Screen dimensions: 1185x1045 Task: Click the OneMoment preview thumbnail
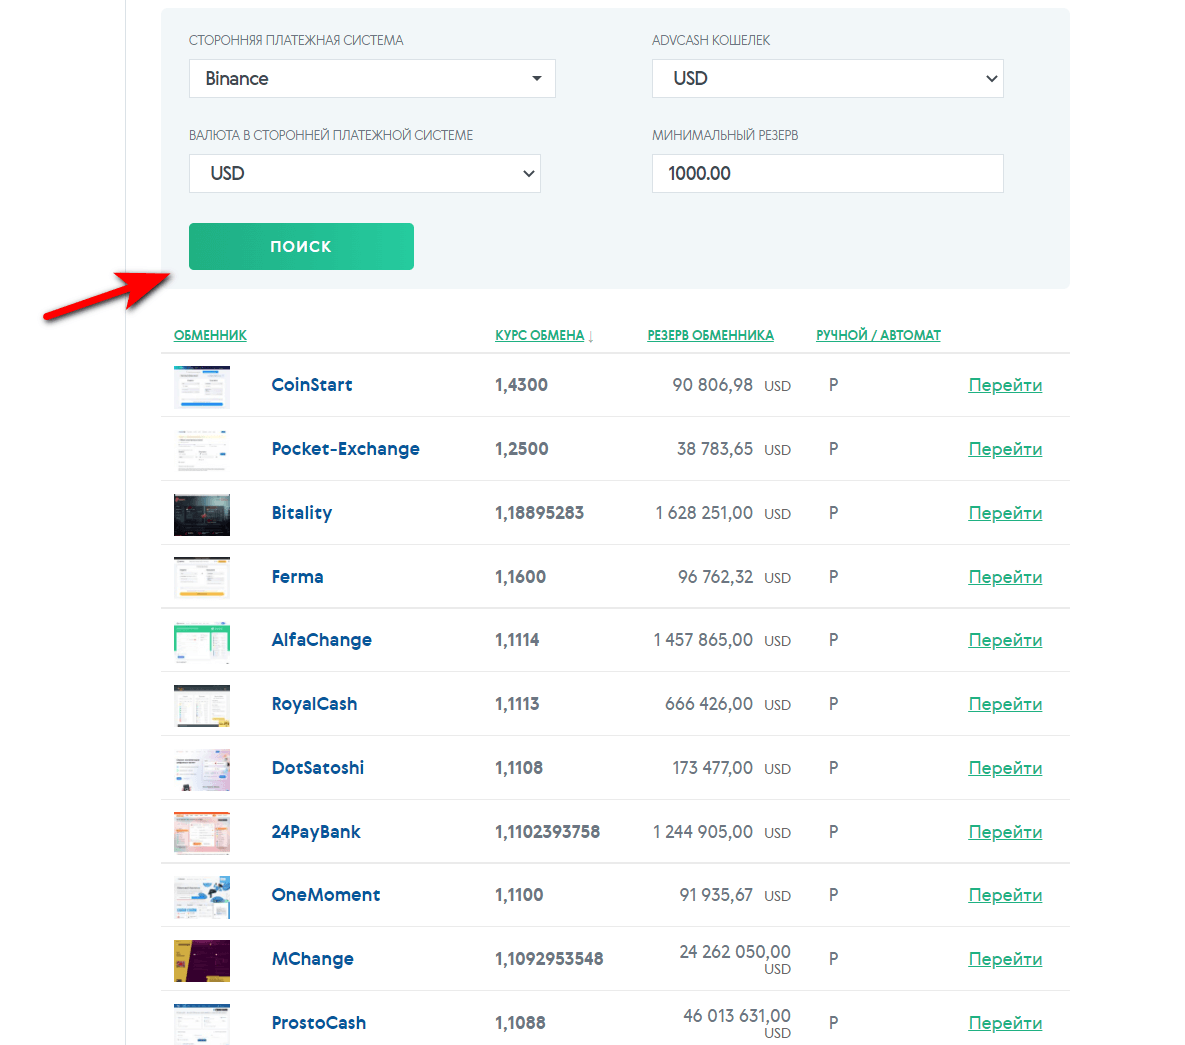pos(202,896)
